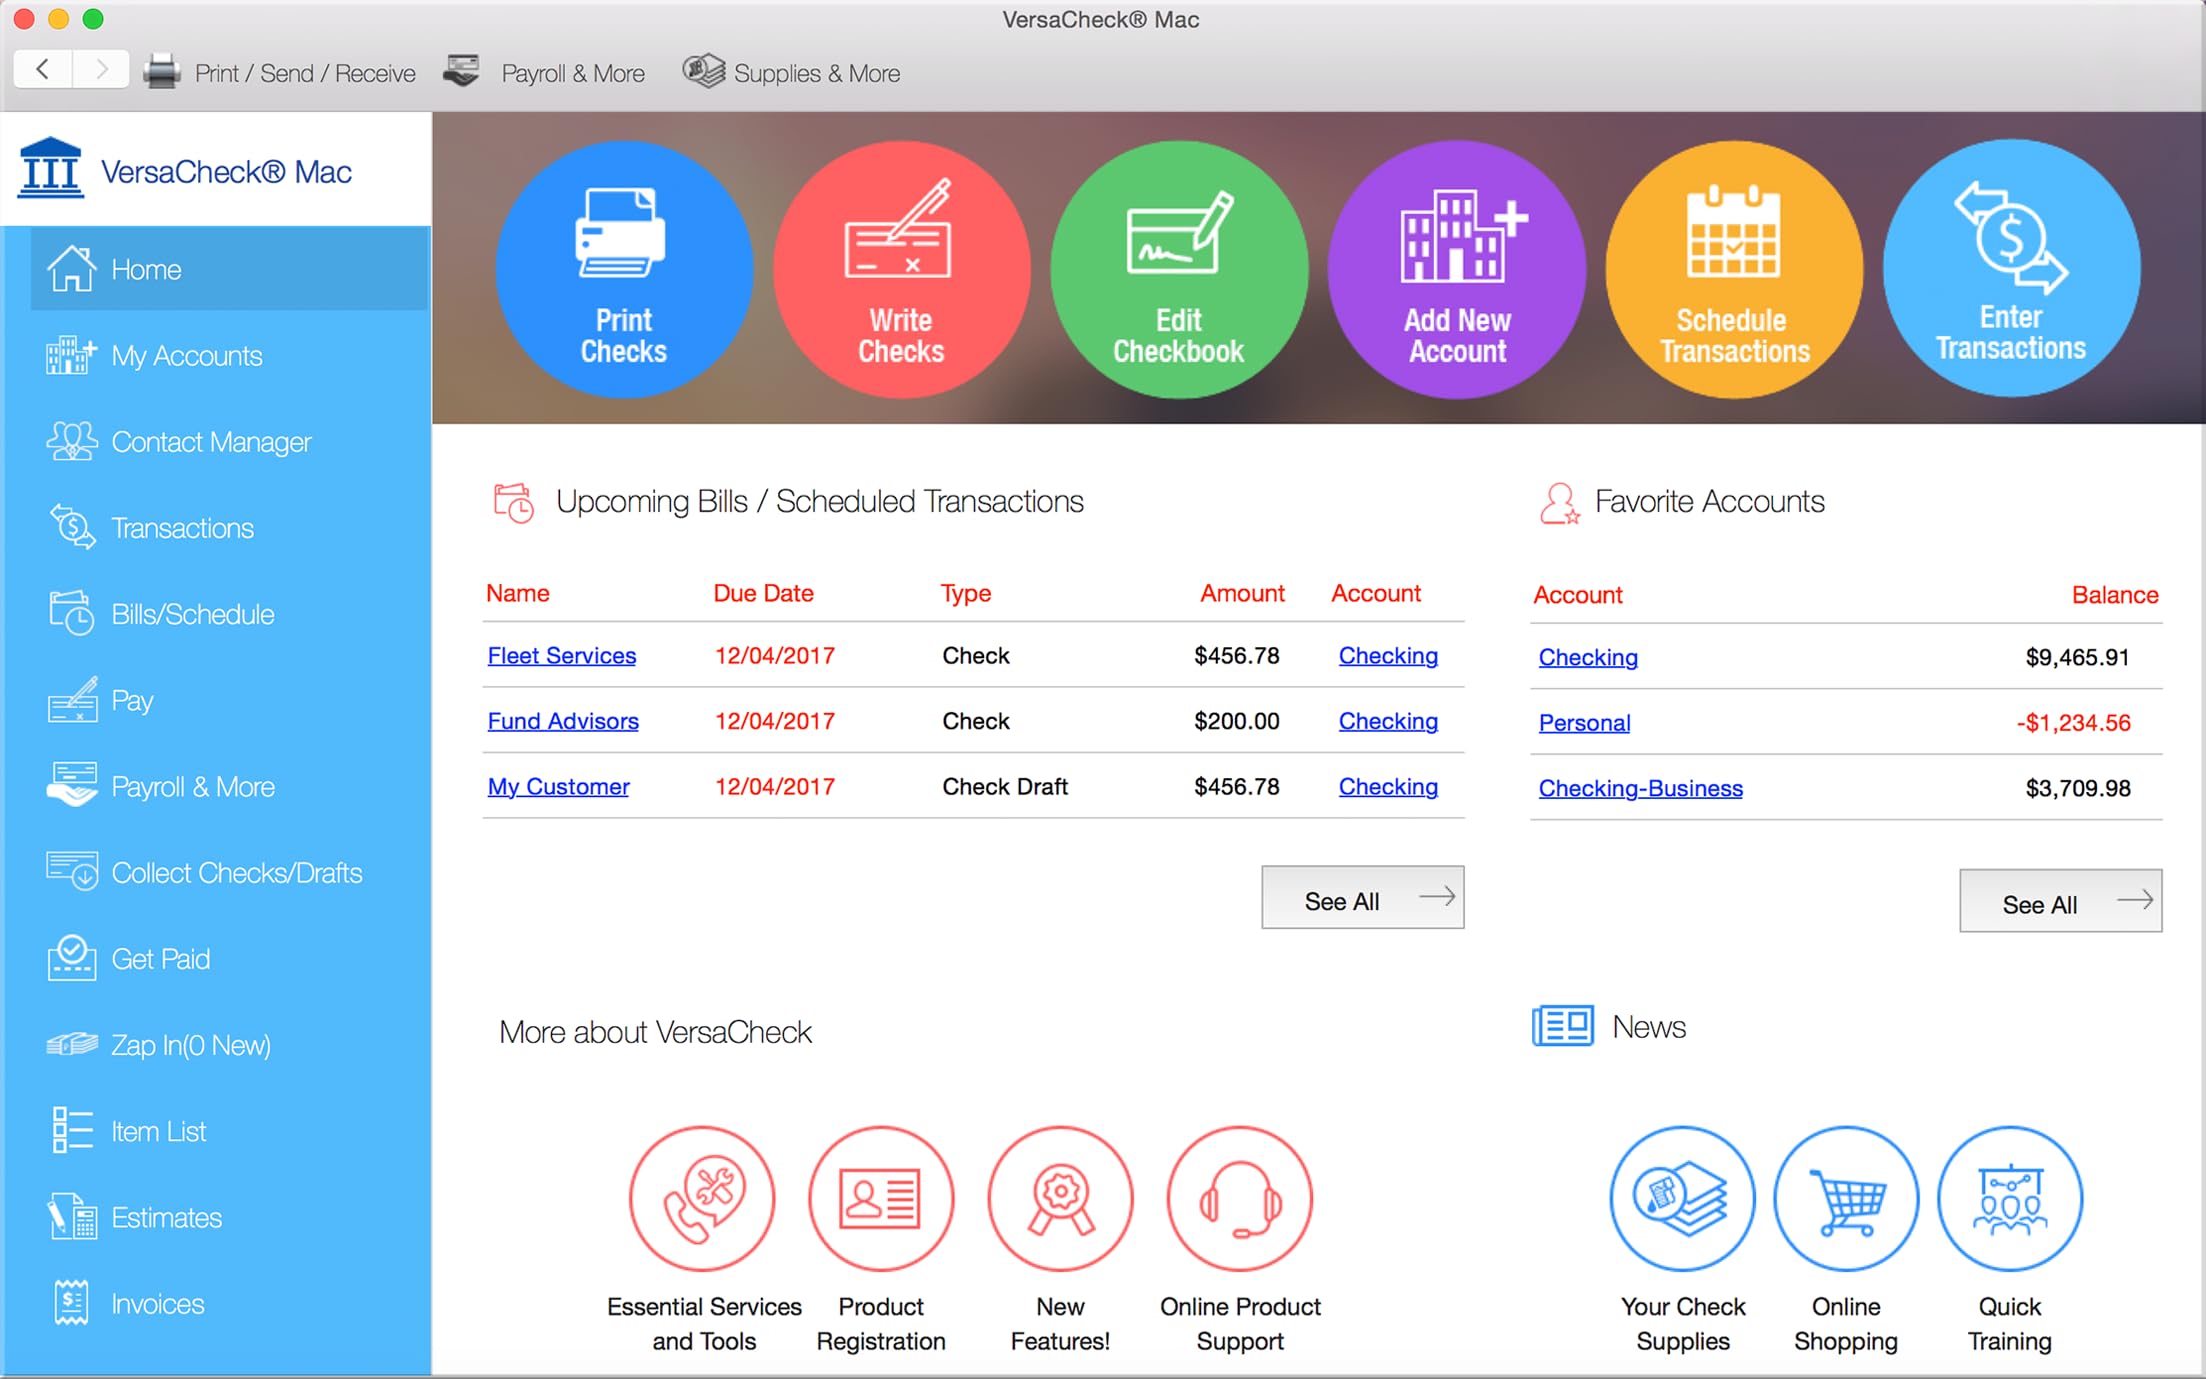
Task: Click Supplies & More in the toolbar
Action: [790, 71]
